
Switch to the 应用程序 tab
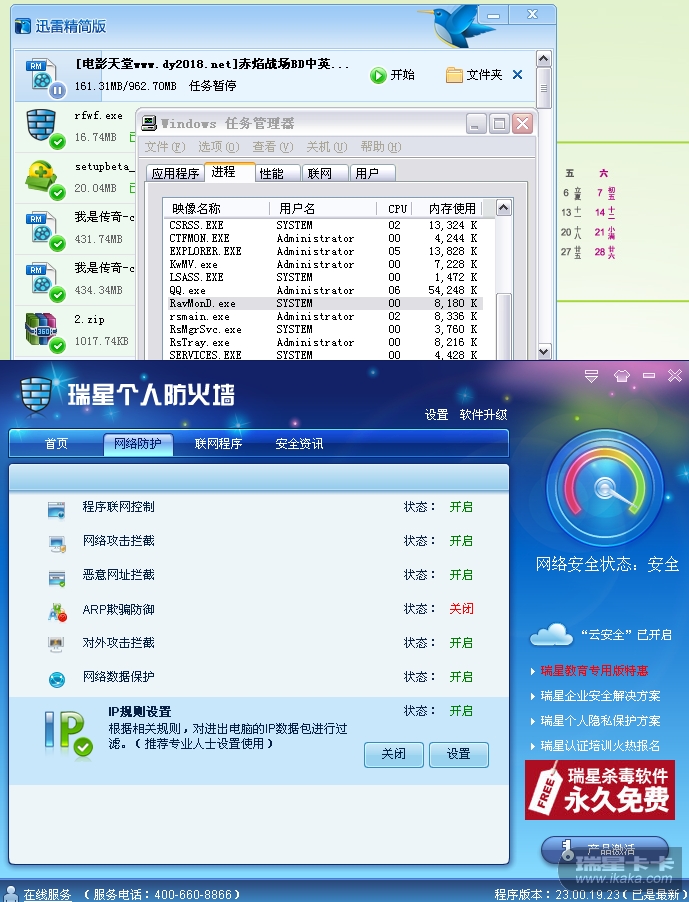(175, 173)
